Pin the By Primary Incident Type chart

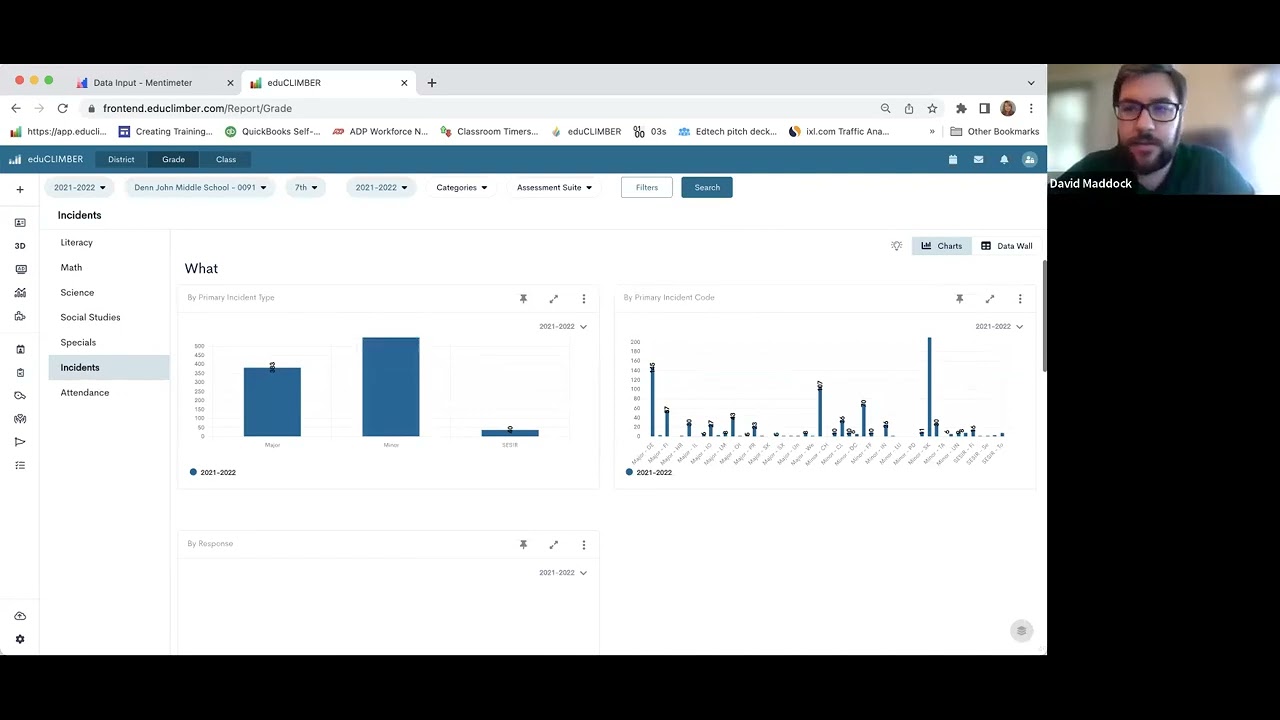pyautogui.click(x=523, y=299)
